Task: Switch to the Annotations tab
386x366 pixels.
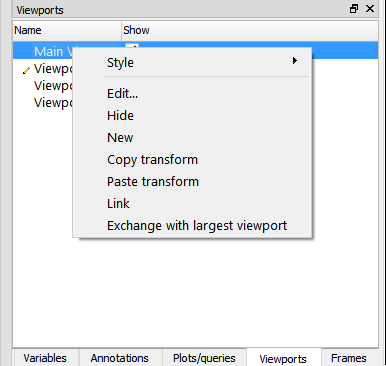Action: pos(120,358)
